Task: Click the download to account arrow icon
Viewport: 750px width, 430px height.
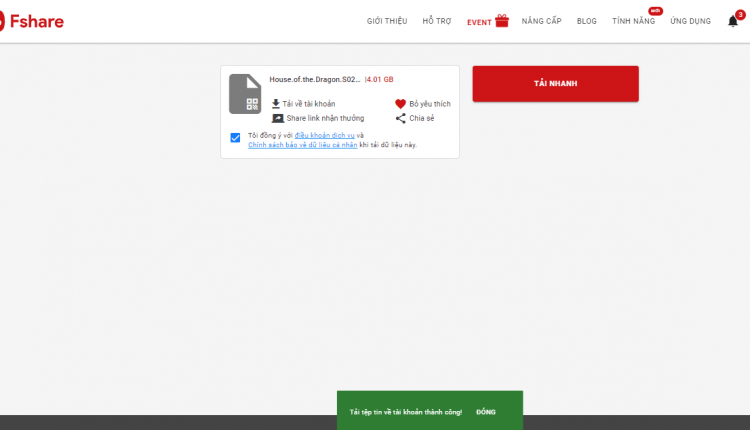Action: tap(276, 103)
